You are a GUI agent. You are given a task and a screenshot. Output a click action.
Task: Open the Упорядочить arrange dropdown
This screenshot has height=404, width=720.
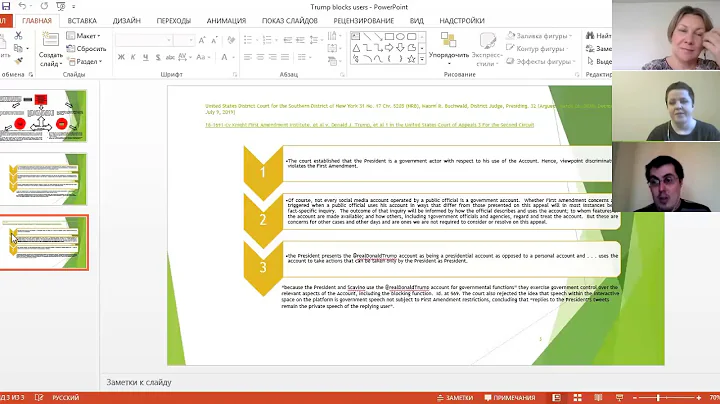click(449, 49)
